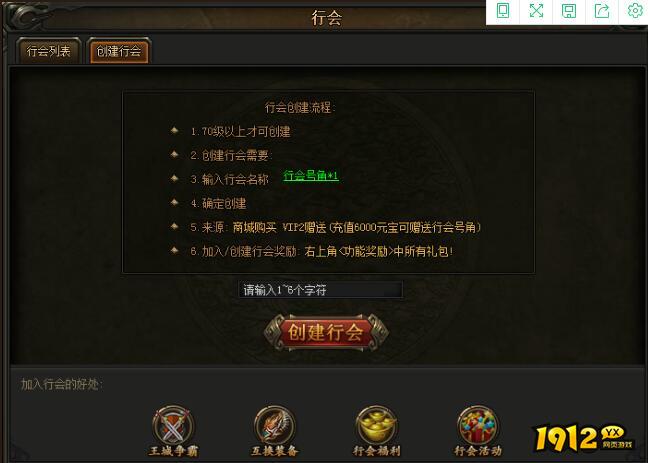Toggle fullscreen with the expand arrows icon

pos(536,10)
